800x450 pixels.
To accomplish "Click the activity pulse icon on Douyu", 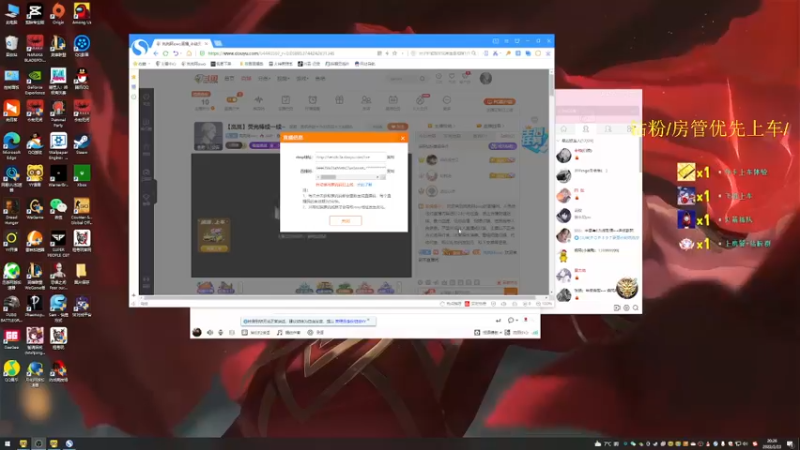I will coord(259,101).
